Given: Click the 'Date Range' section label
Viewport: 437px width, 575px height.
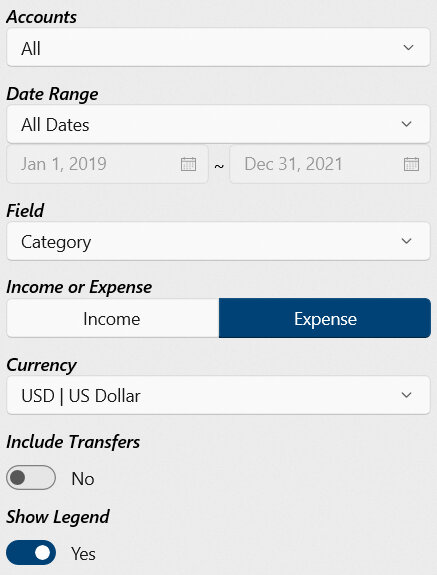Looking at the screenshot, I should [x=52, y=94].
